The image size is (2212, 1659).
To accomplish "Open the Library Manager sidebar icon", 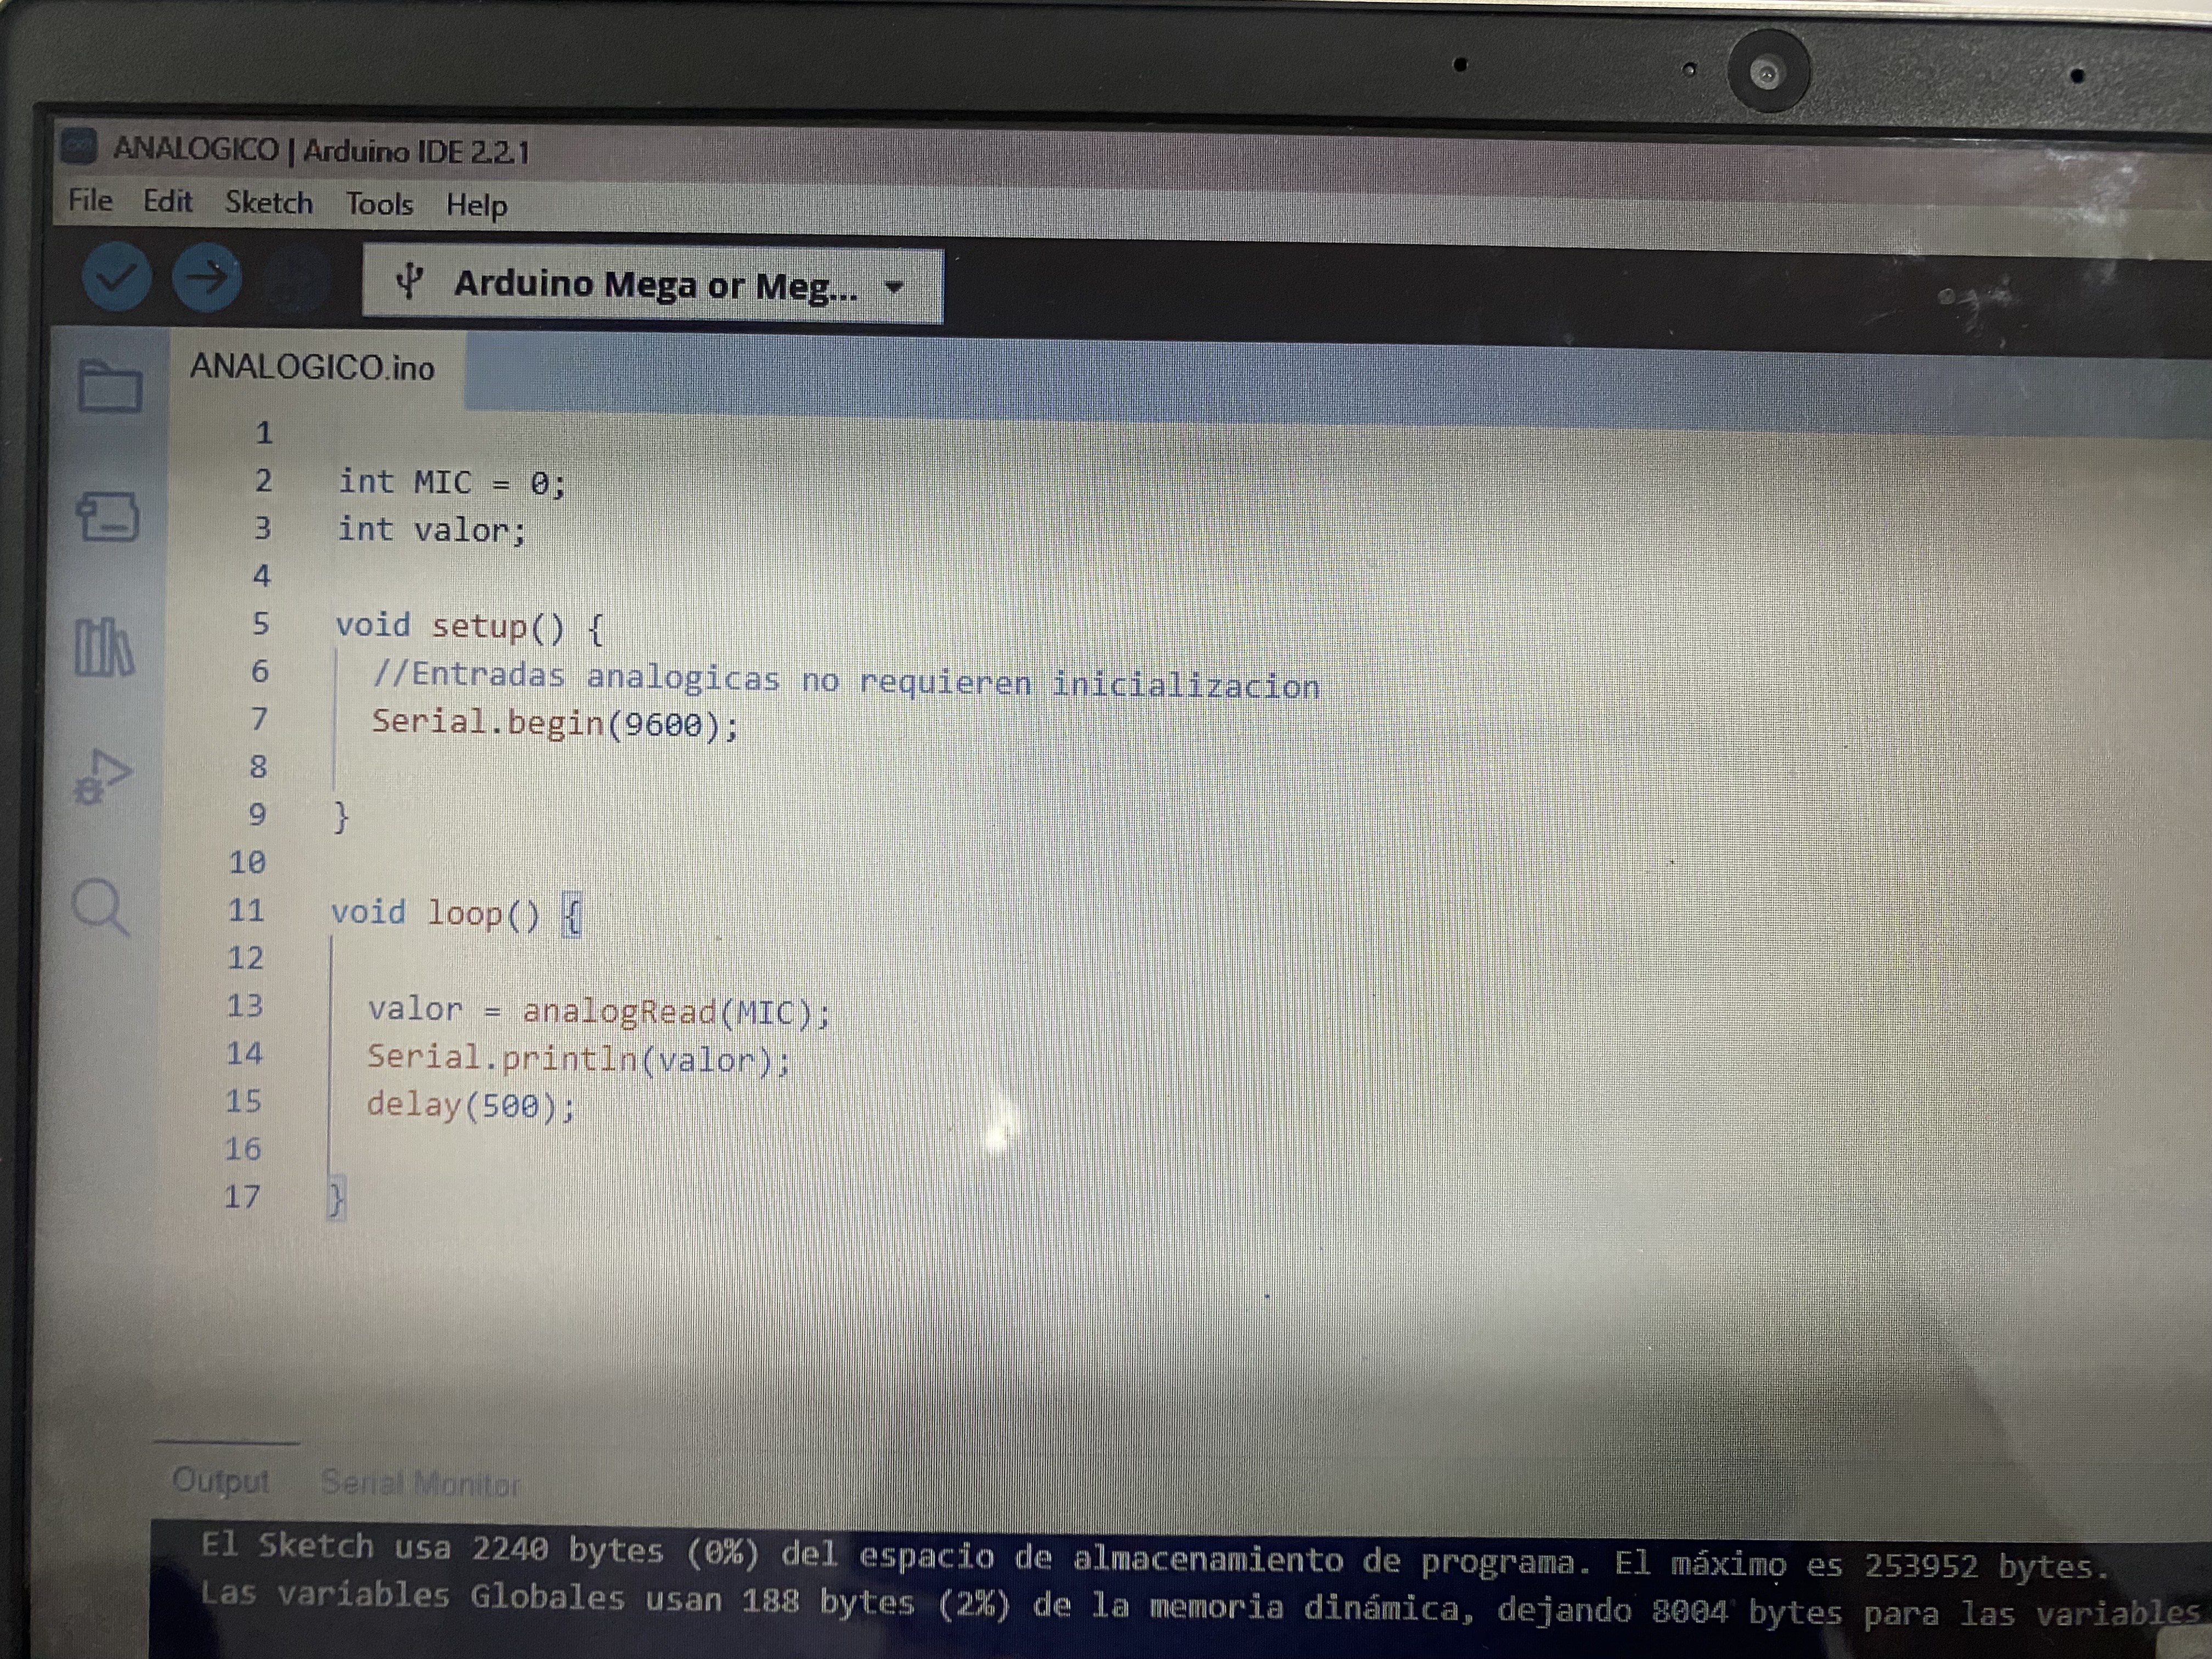I will pos(104,647).
